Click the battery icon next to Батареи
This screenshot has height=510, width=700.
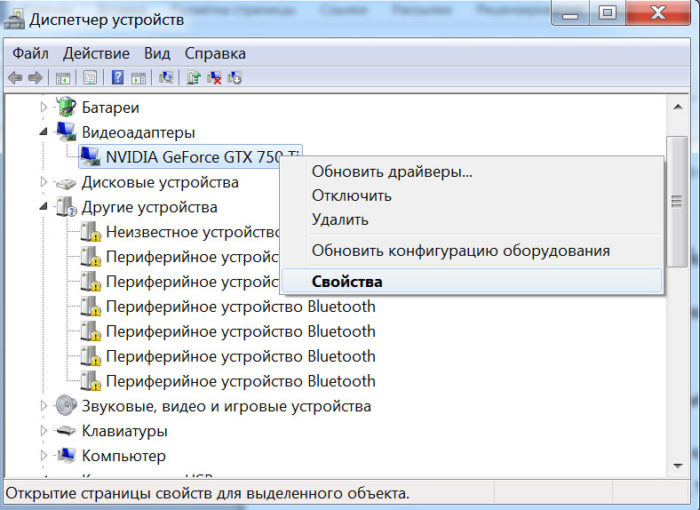[x=67, y=107]
